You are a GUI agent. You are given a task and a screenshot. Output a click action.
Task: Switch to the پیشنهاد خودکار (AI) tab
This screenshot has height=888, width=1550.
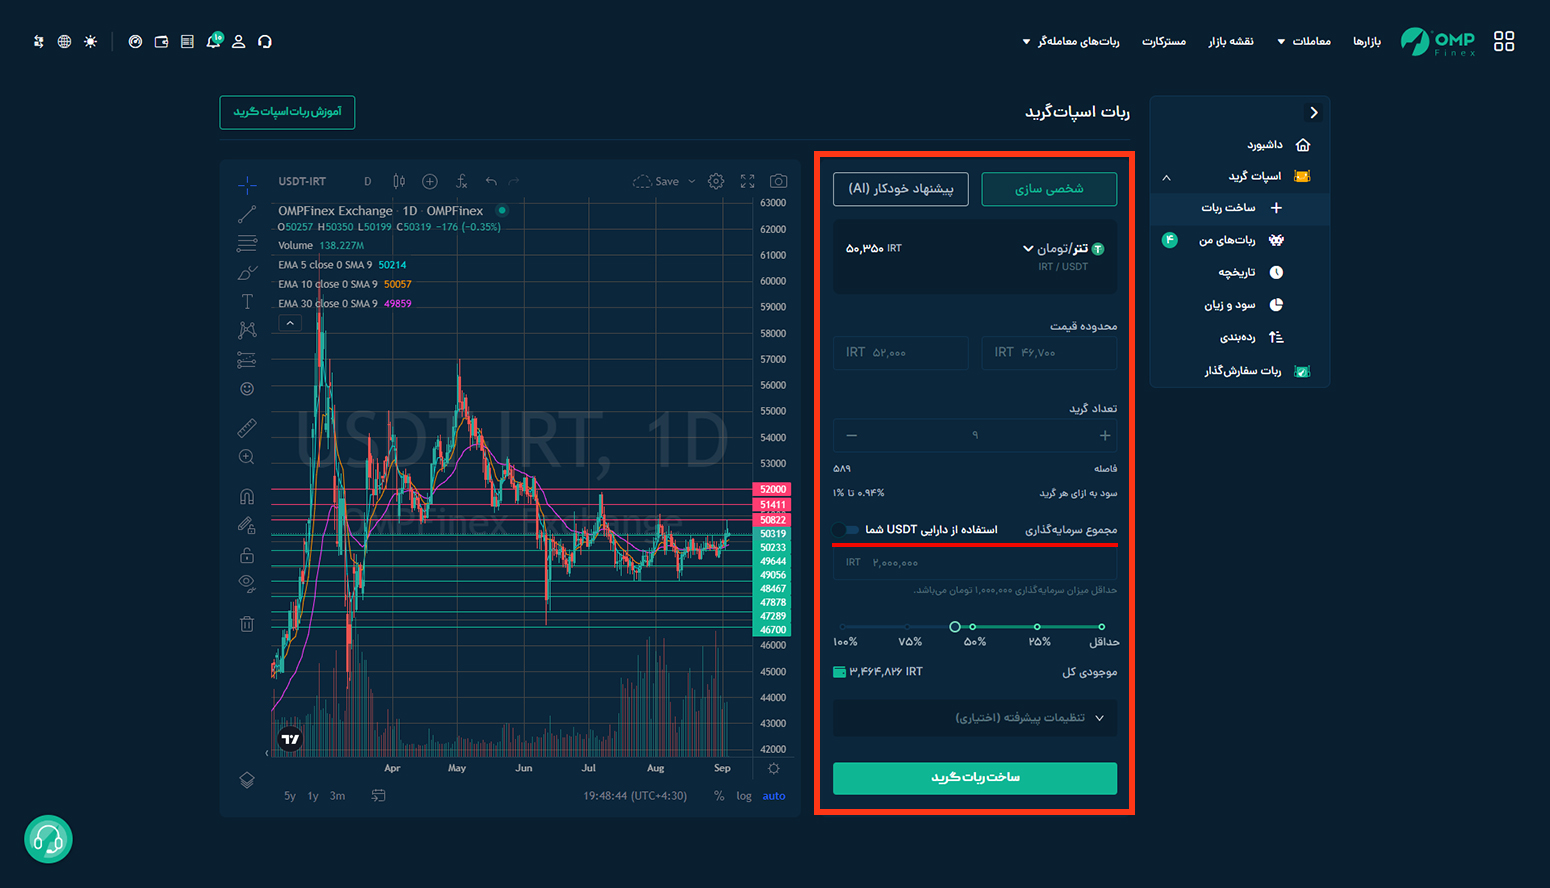coord(901,189)
